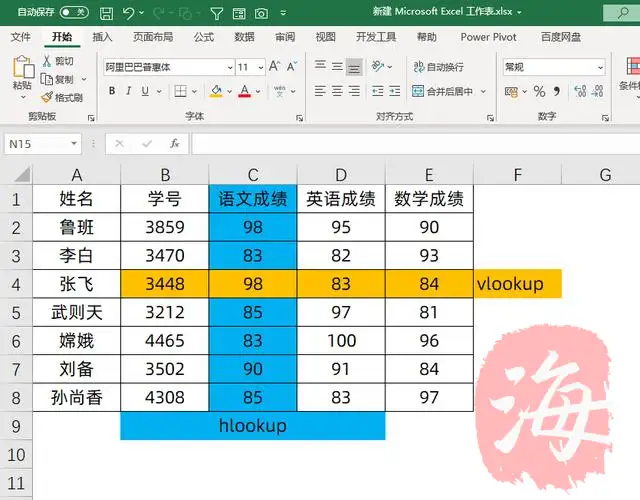Open the 插入 ribbon tab
The image size is (640, 500).
[x=102, y=37]
